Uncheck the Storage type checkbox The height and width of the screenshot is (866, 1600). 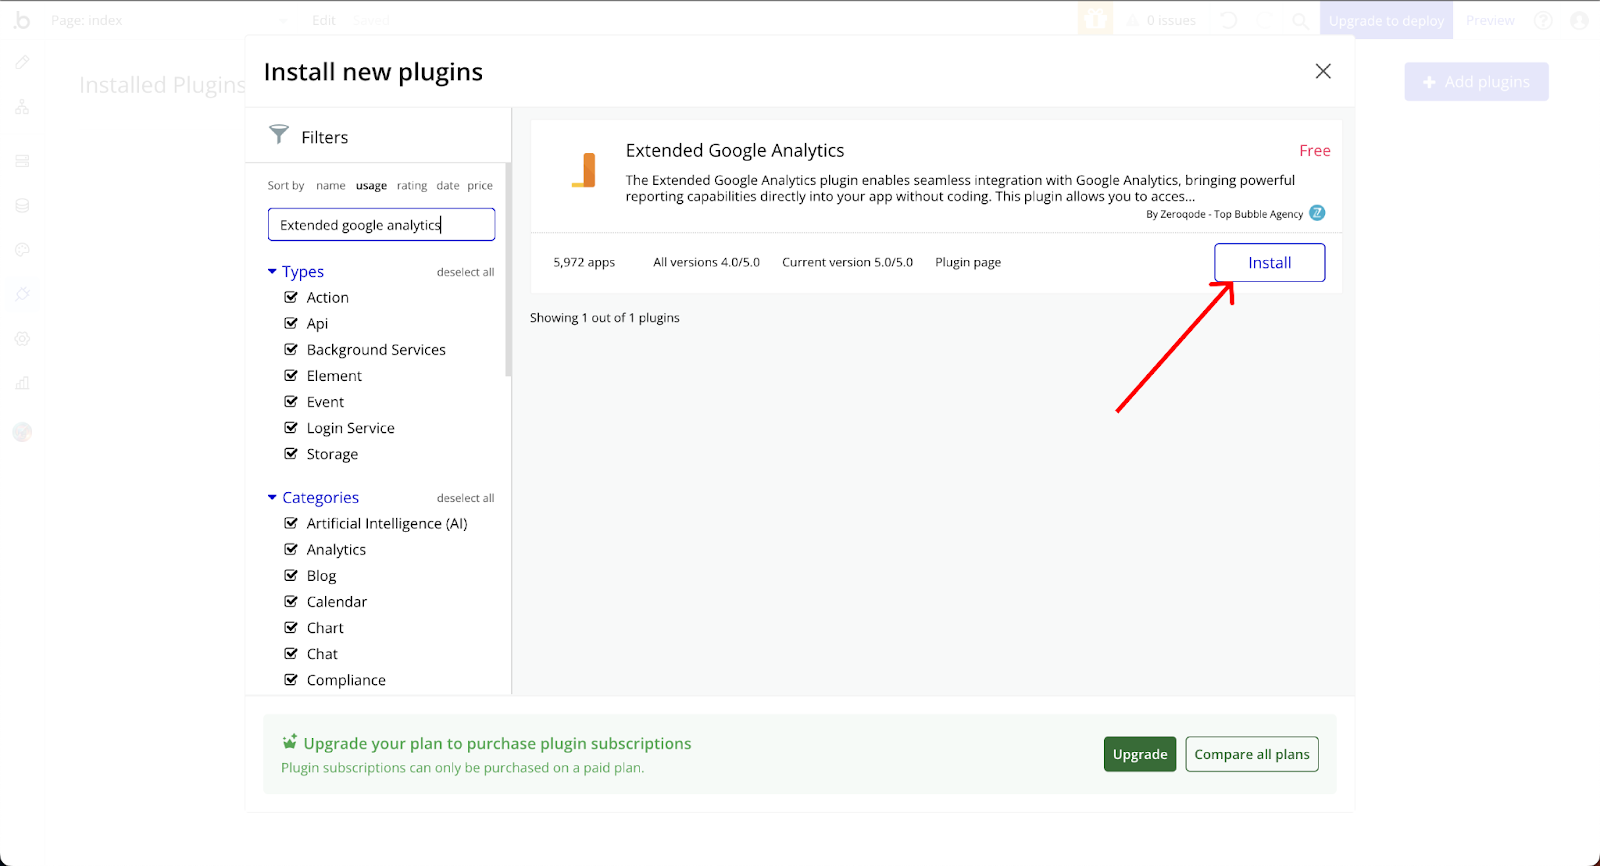click(x=291, y=453)
